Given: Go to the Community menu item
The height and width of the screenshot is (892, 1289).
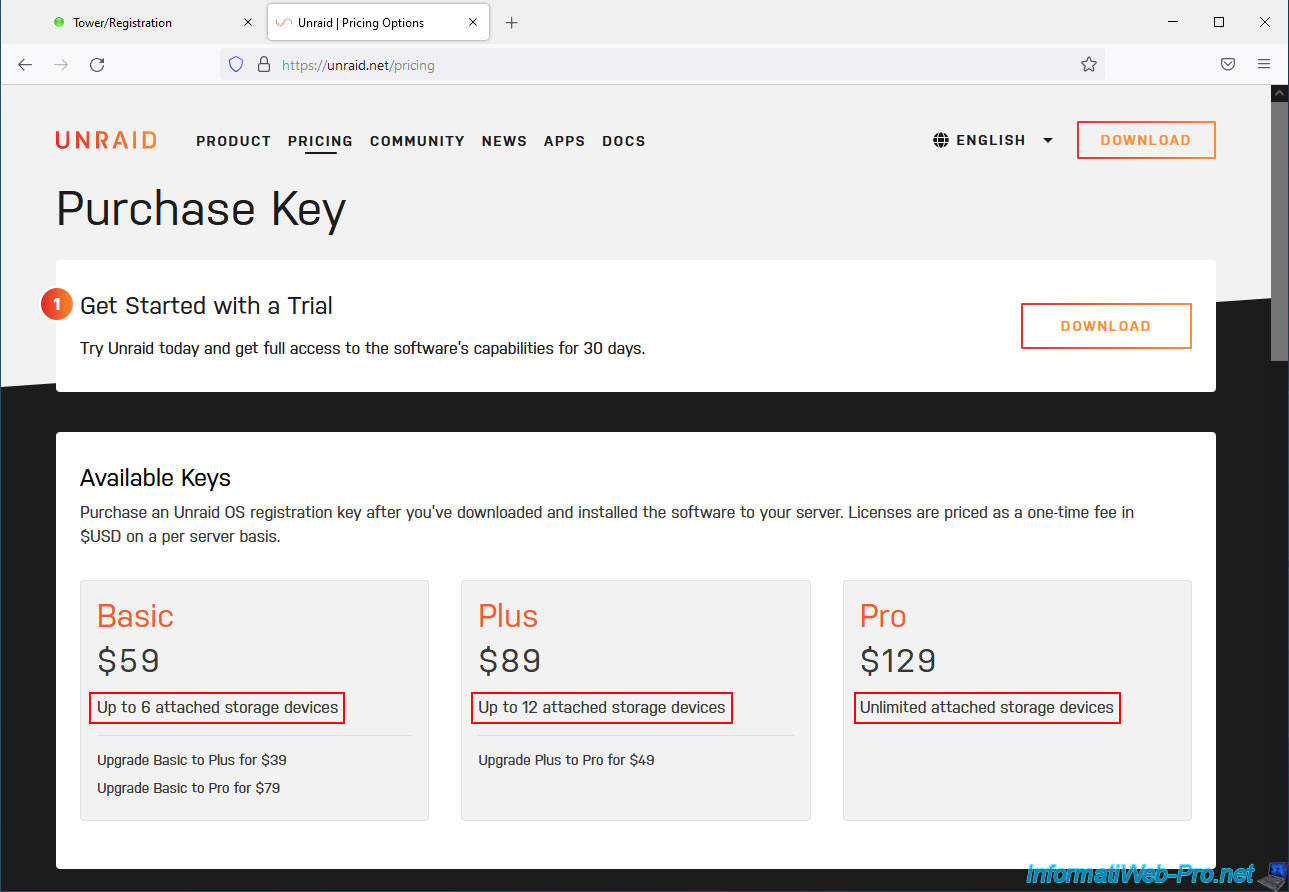Looking at the screenshot, I should pyautogui.click(x=417, y=142).
